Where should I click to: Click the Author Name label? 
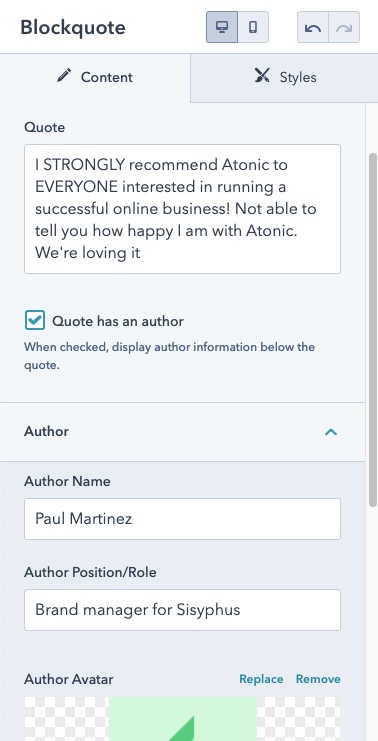point(67,481)
